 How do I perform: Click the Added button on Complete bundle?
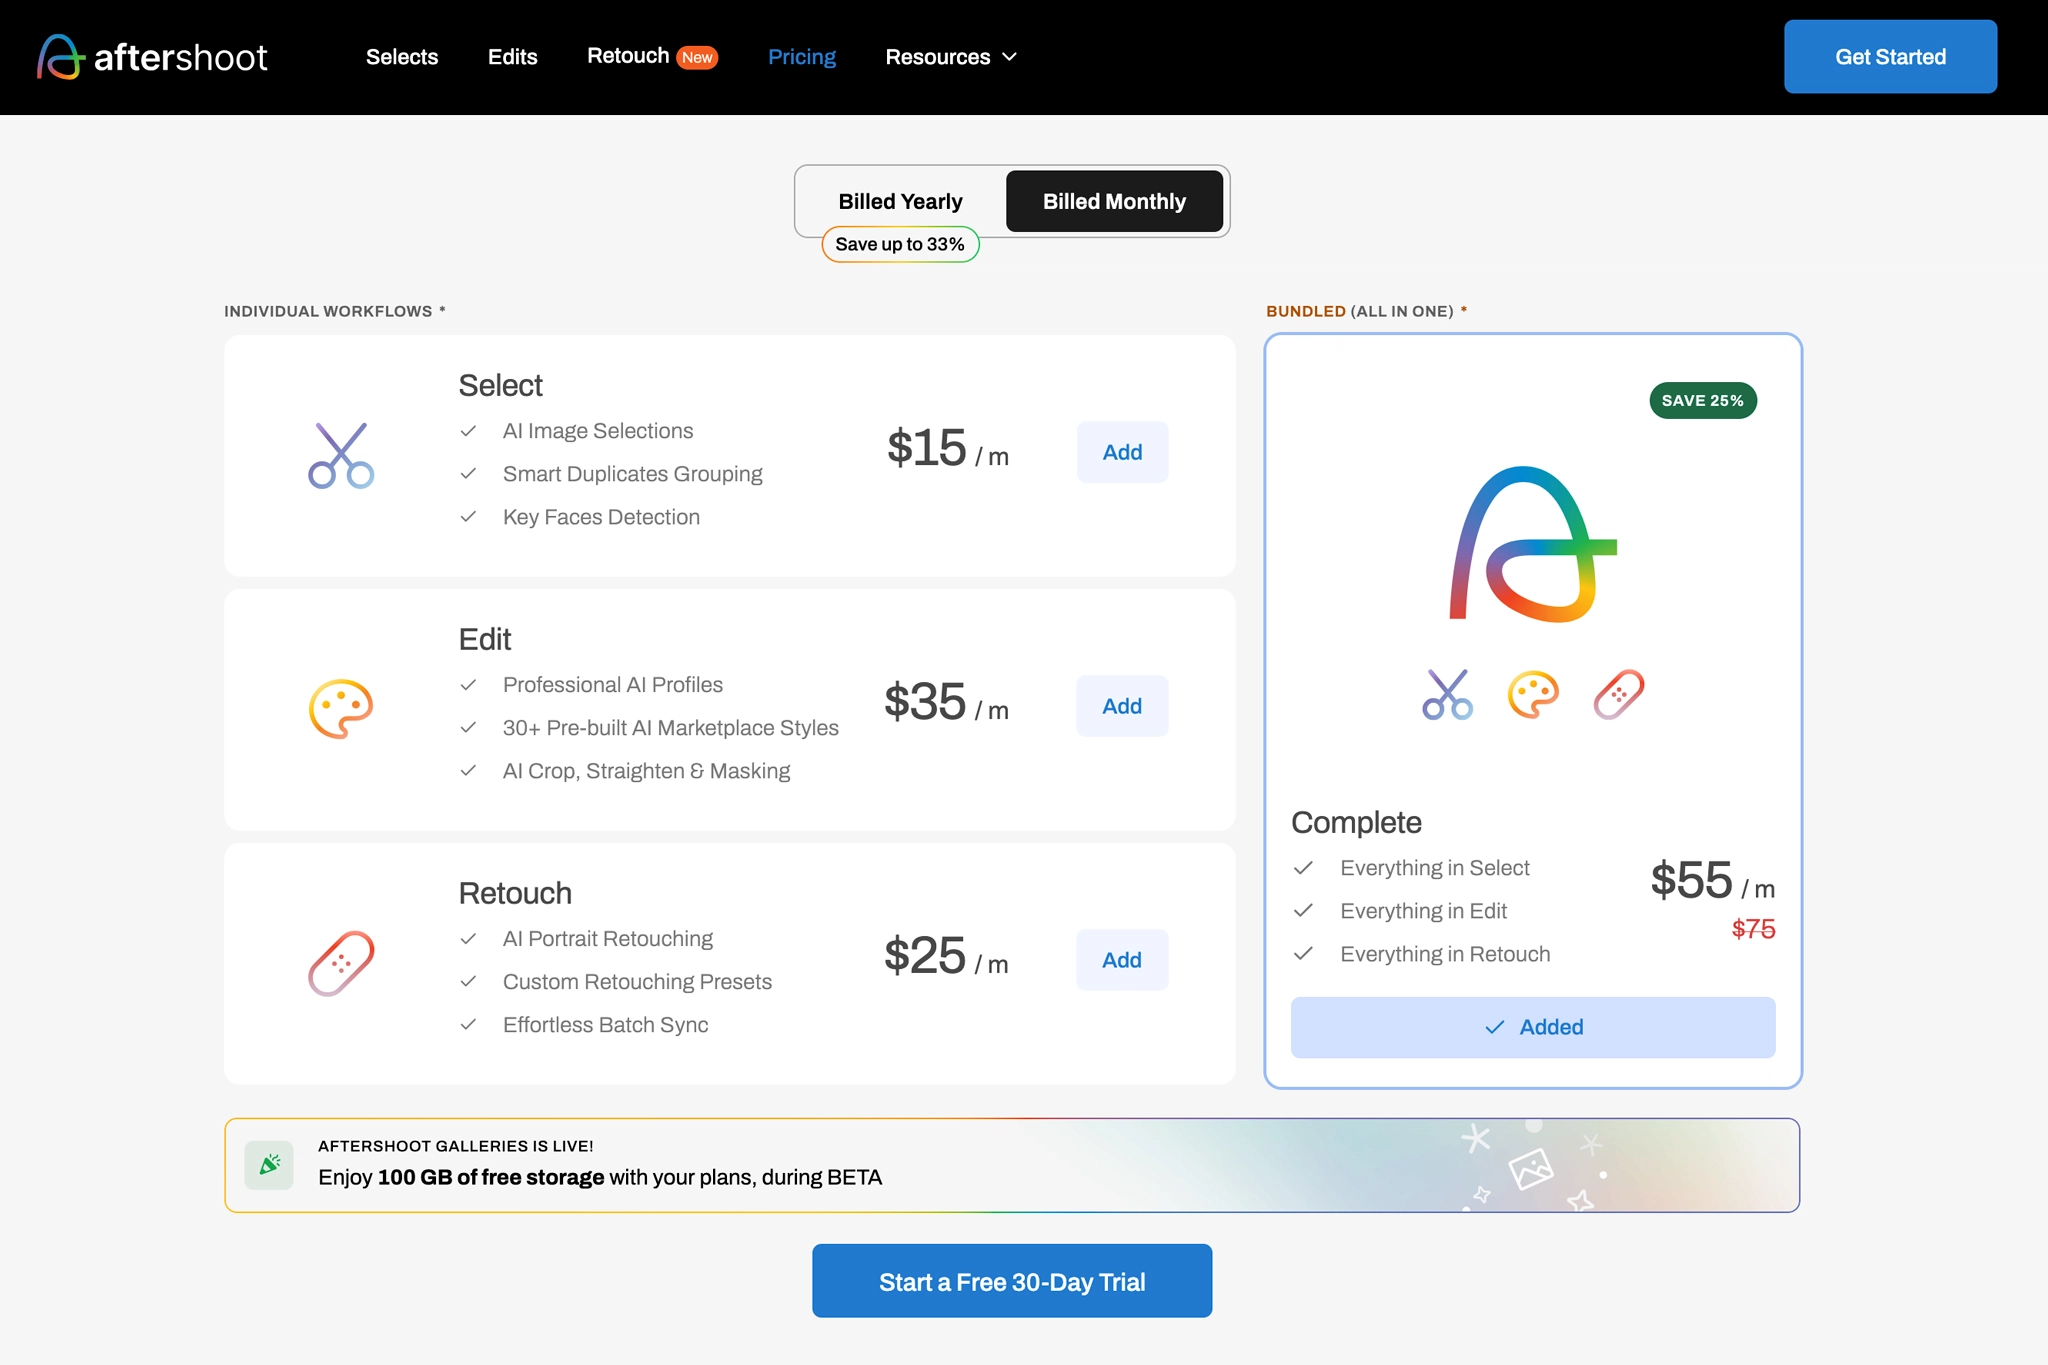[x=1533, y=1027]
